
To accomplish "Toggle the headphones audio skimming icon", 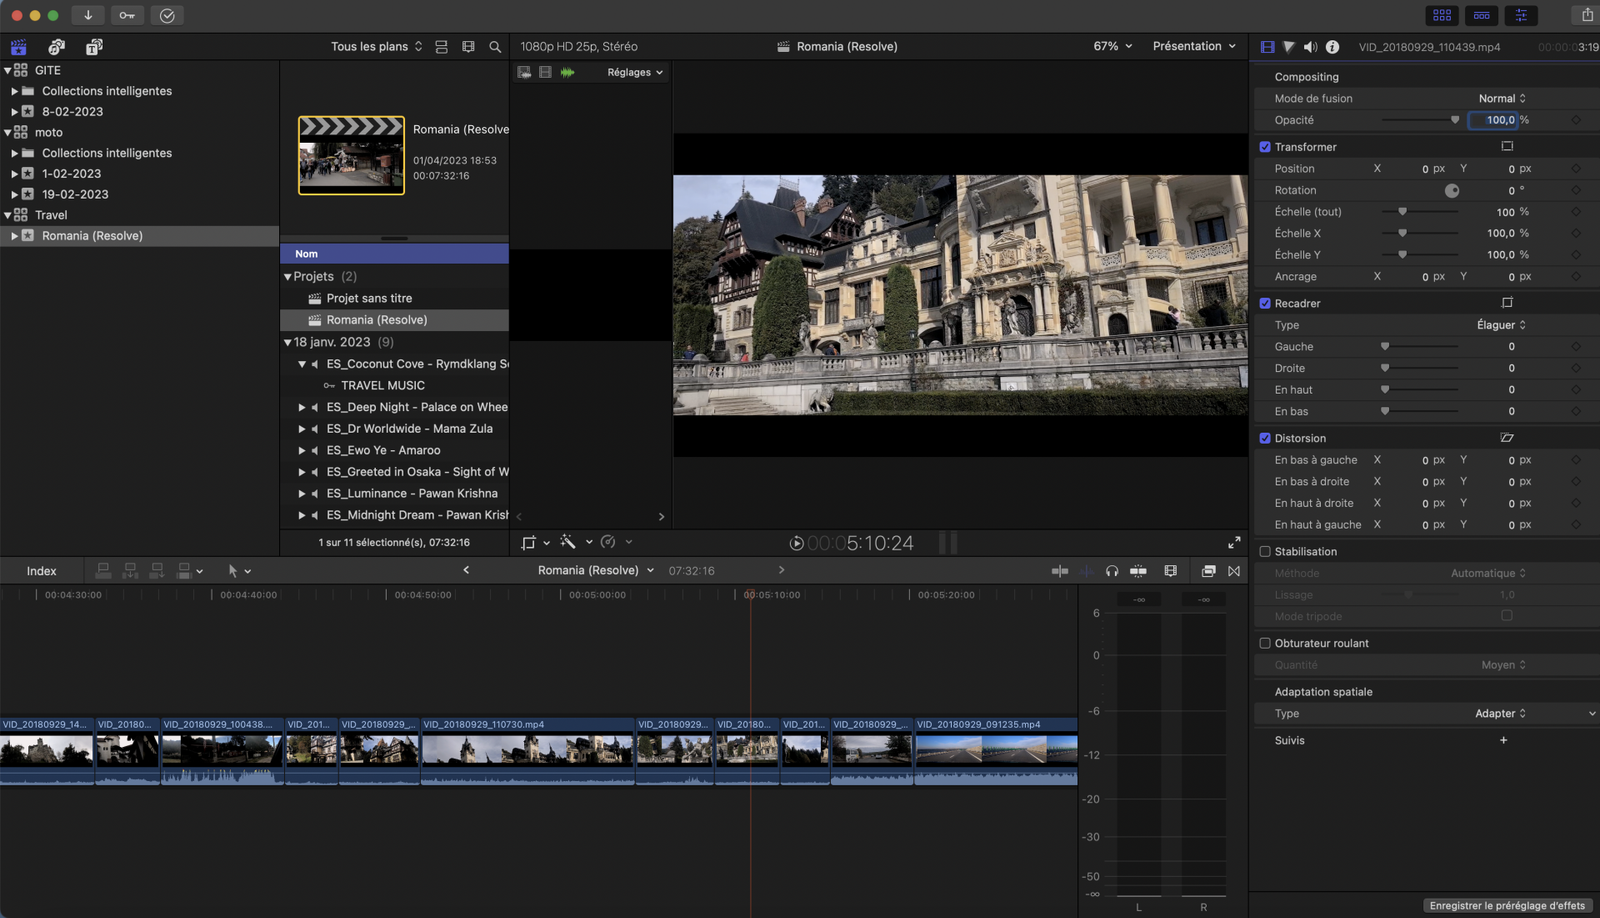I will click(1112, 571).
